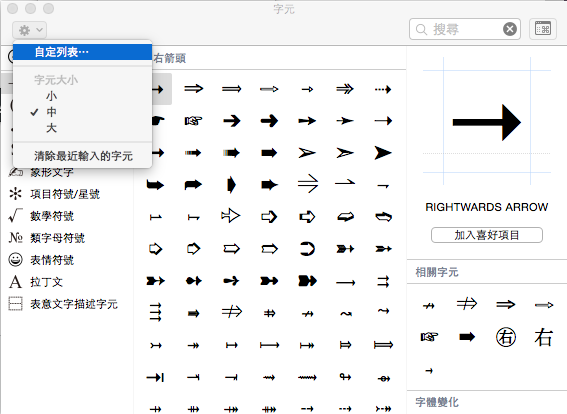The image size is (567, 414).
Task: Select 清除最近輸入的字元 menu item
Action: point(82,156)
